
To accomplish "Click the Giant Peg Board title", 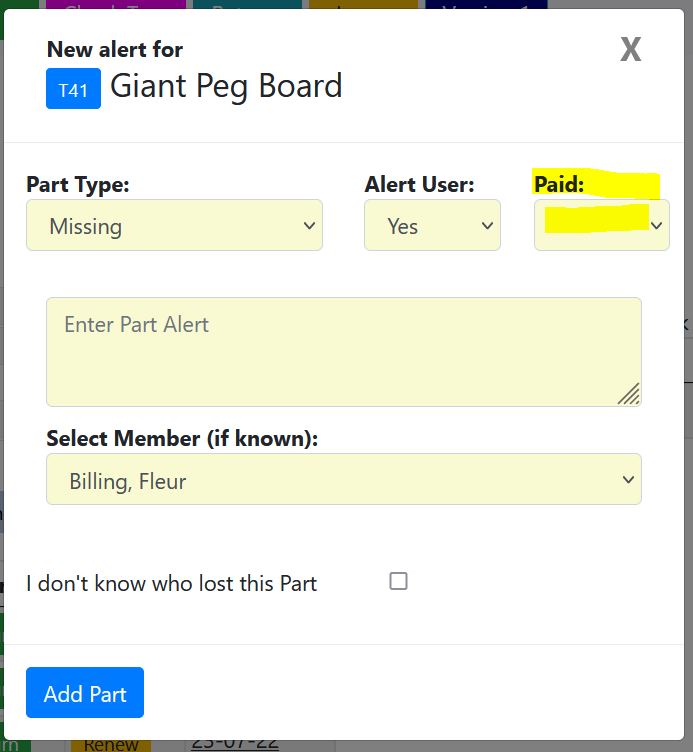I will tap(226, 87).
